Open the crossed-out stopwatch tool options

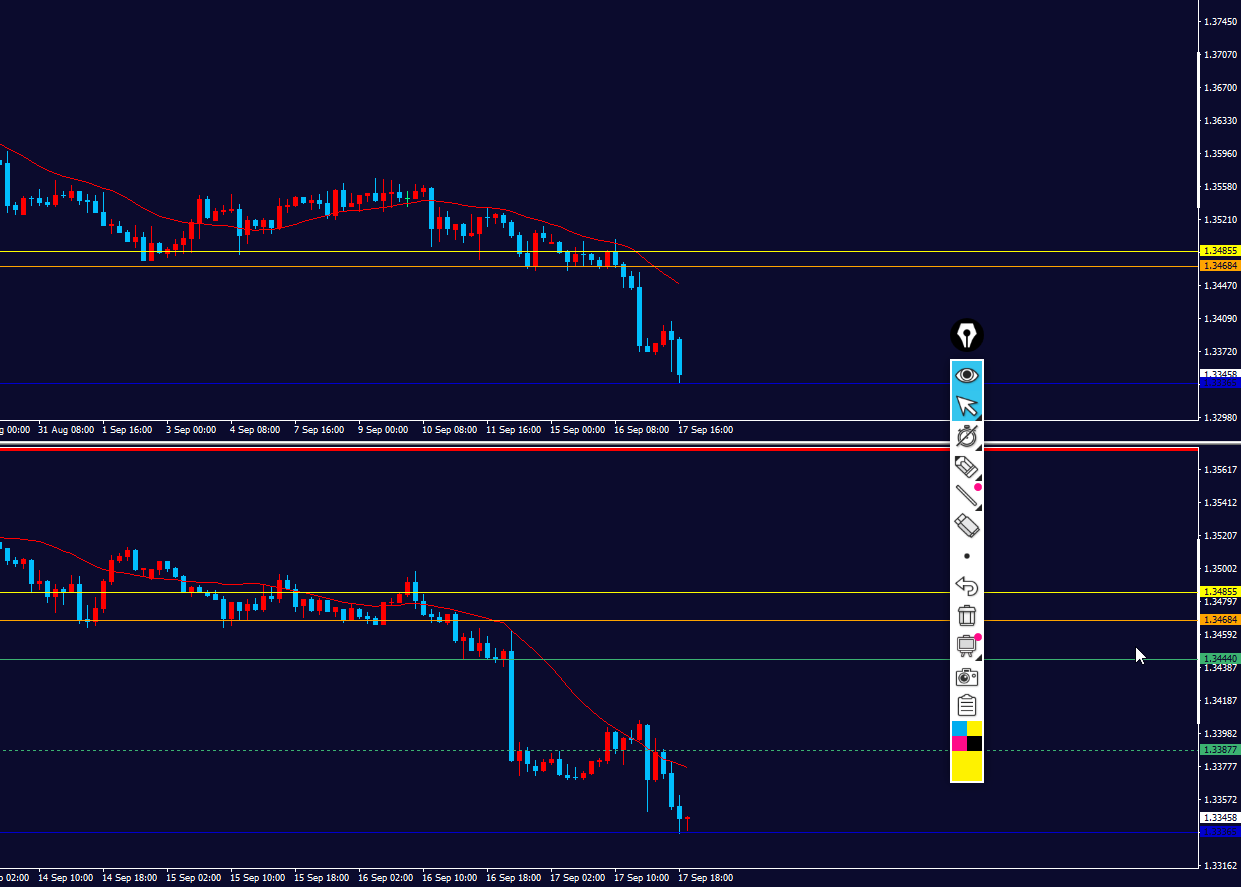pyautogui.click(x=967, y=436)
